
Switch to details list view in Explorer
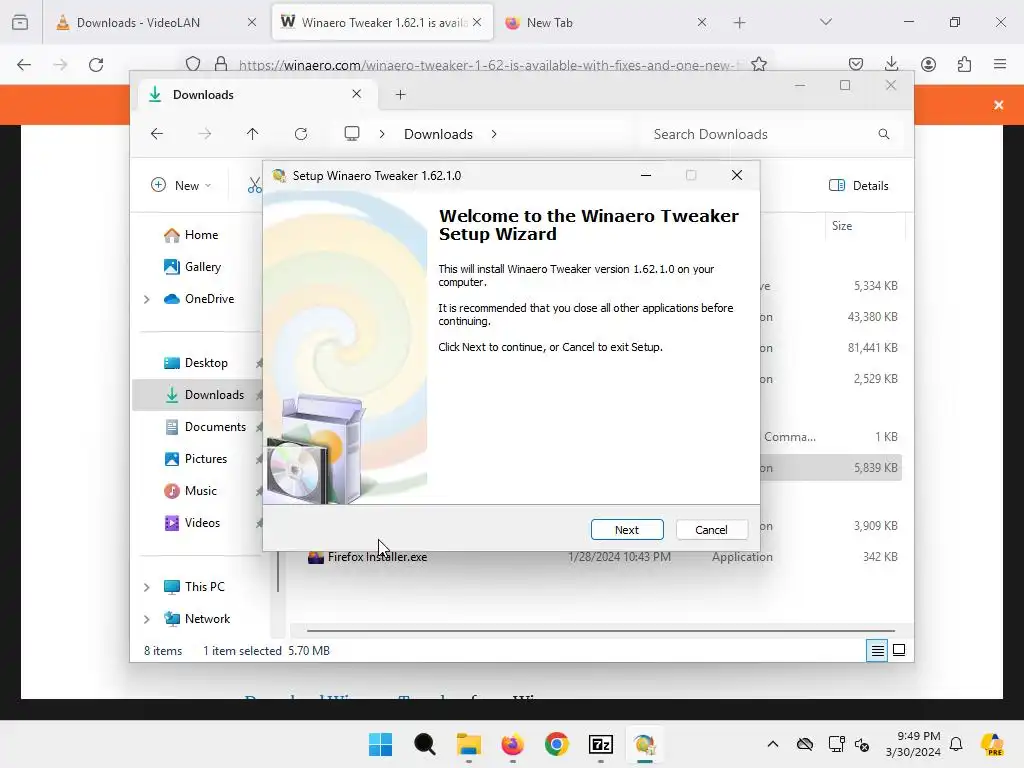click(877, 650)
